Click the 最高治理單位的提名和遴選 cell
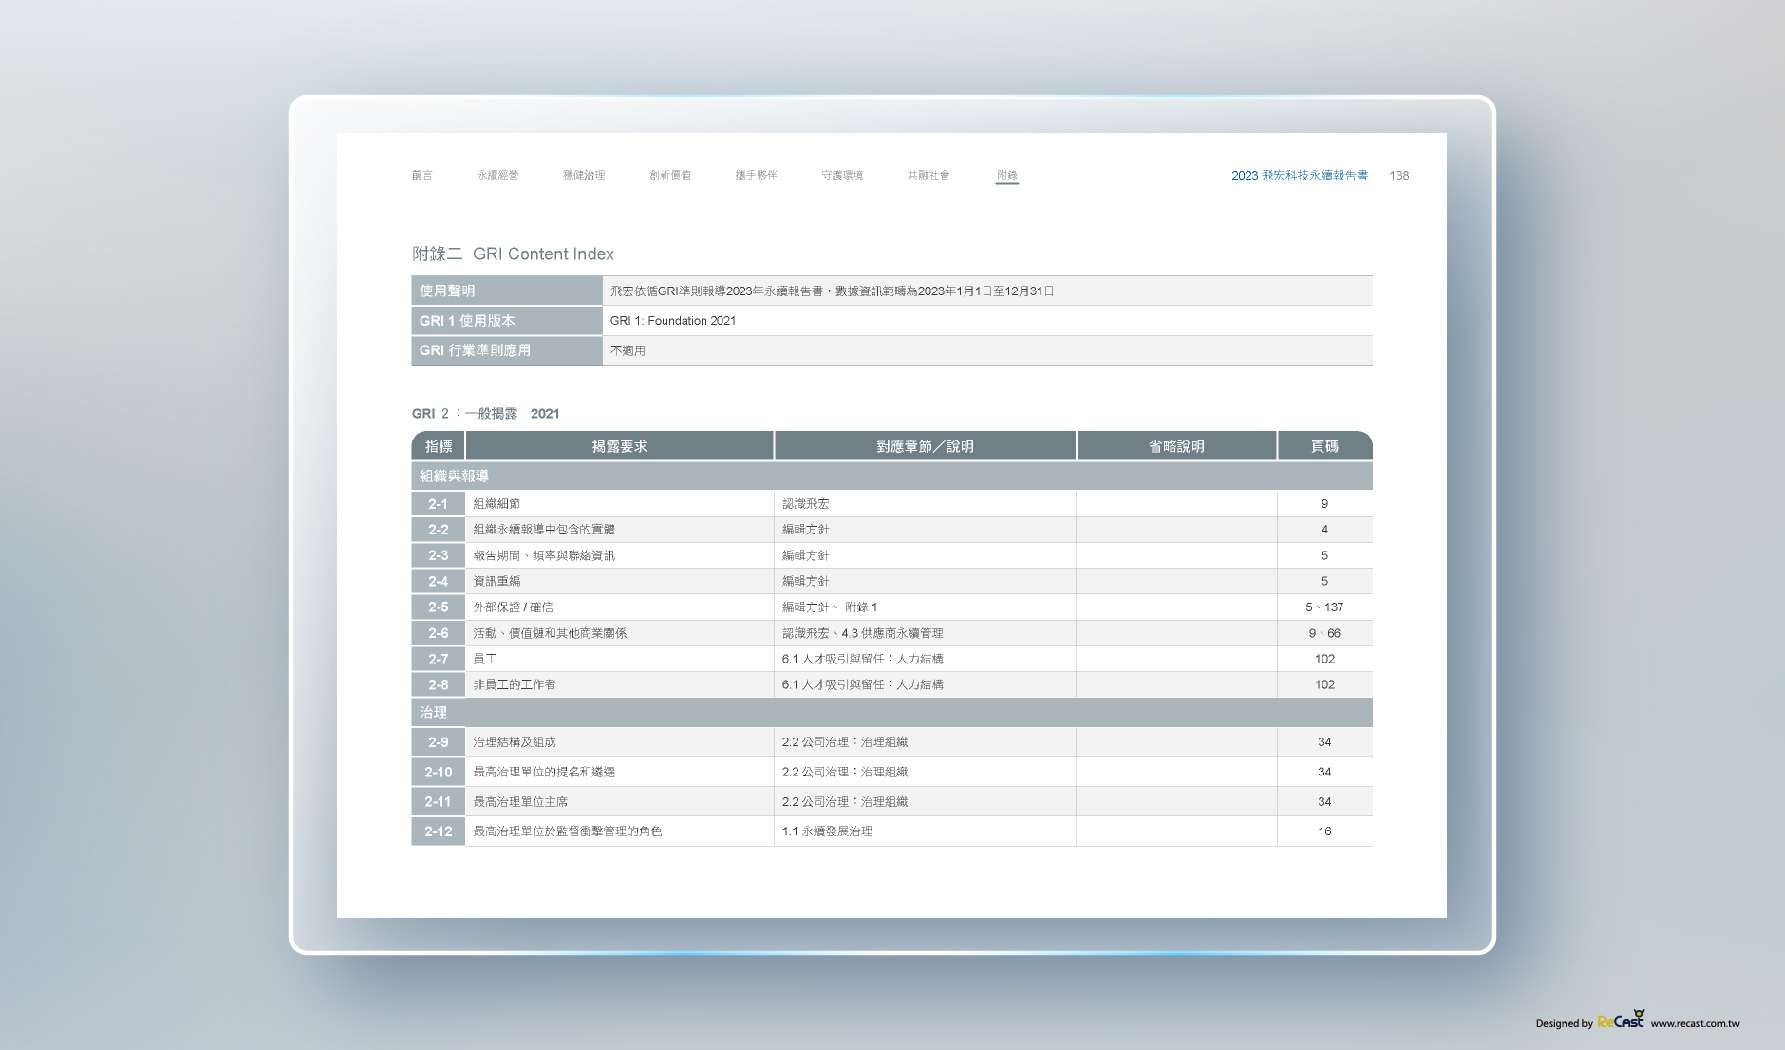The width and height of the screenshot is (1785, 1050). pos(620,772)
